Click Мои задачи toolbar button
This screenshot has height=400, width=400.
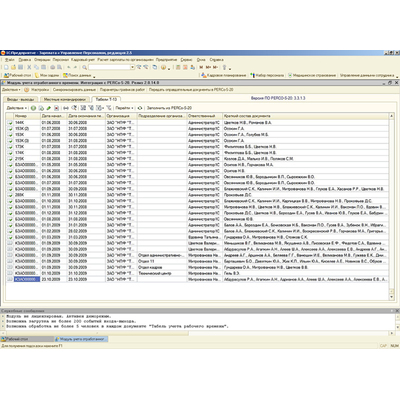tap(47, 75)
